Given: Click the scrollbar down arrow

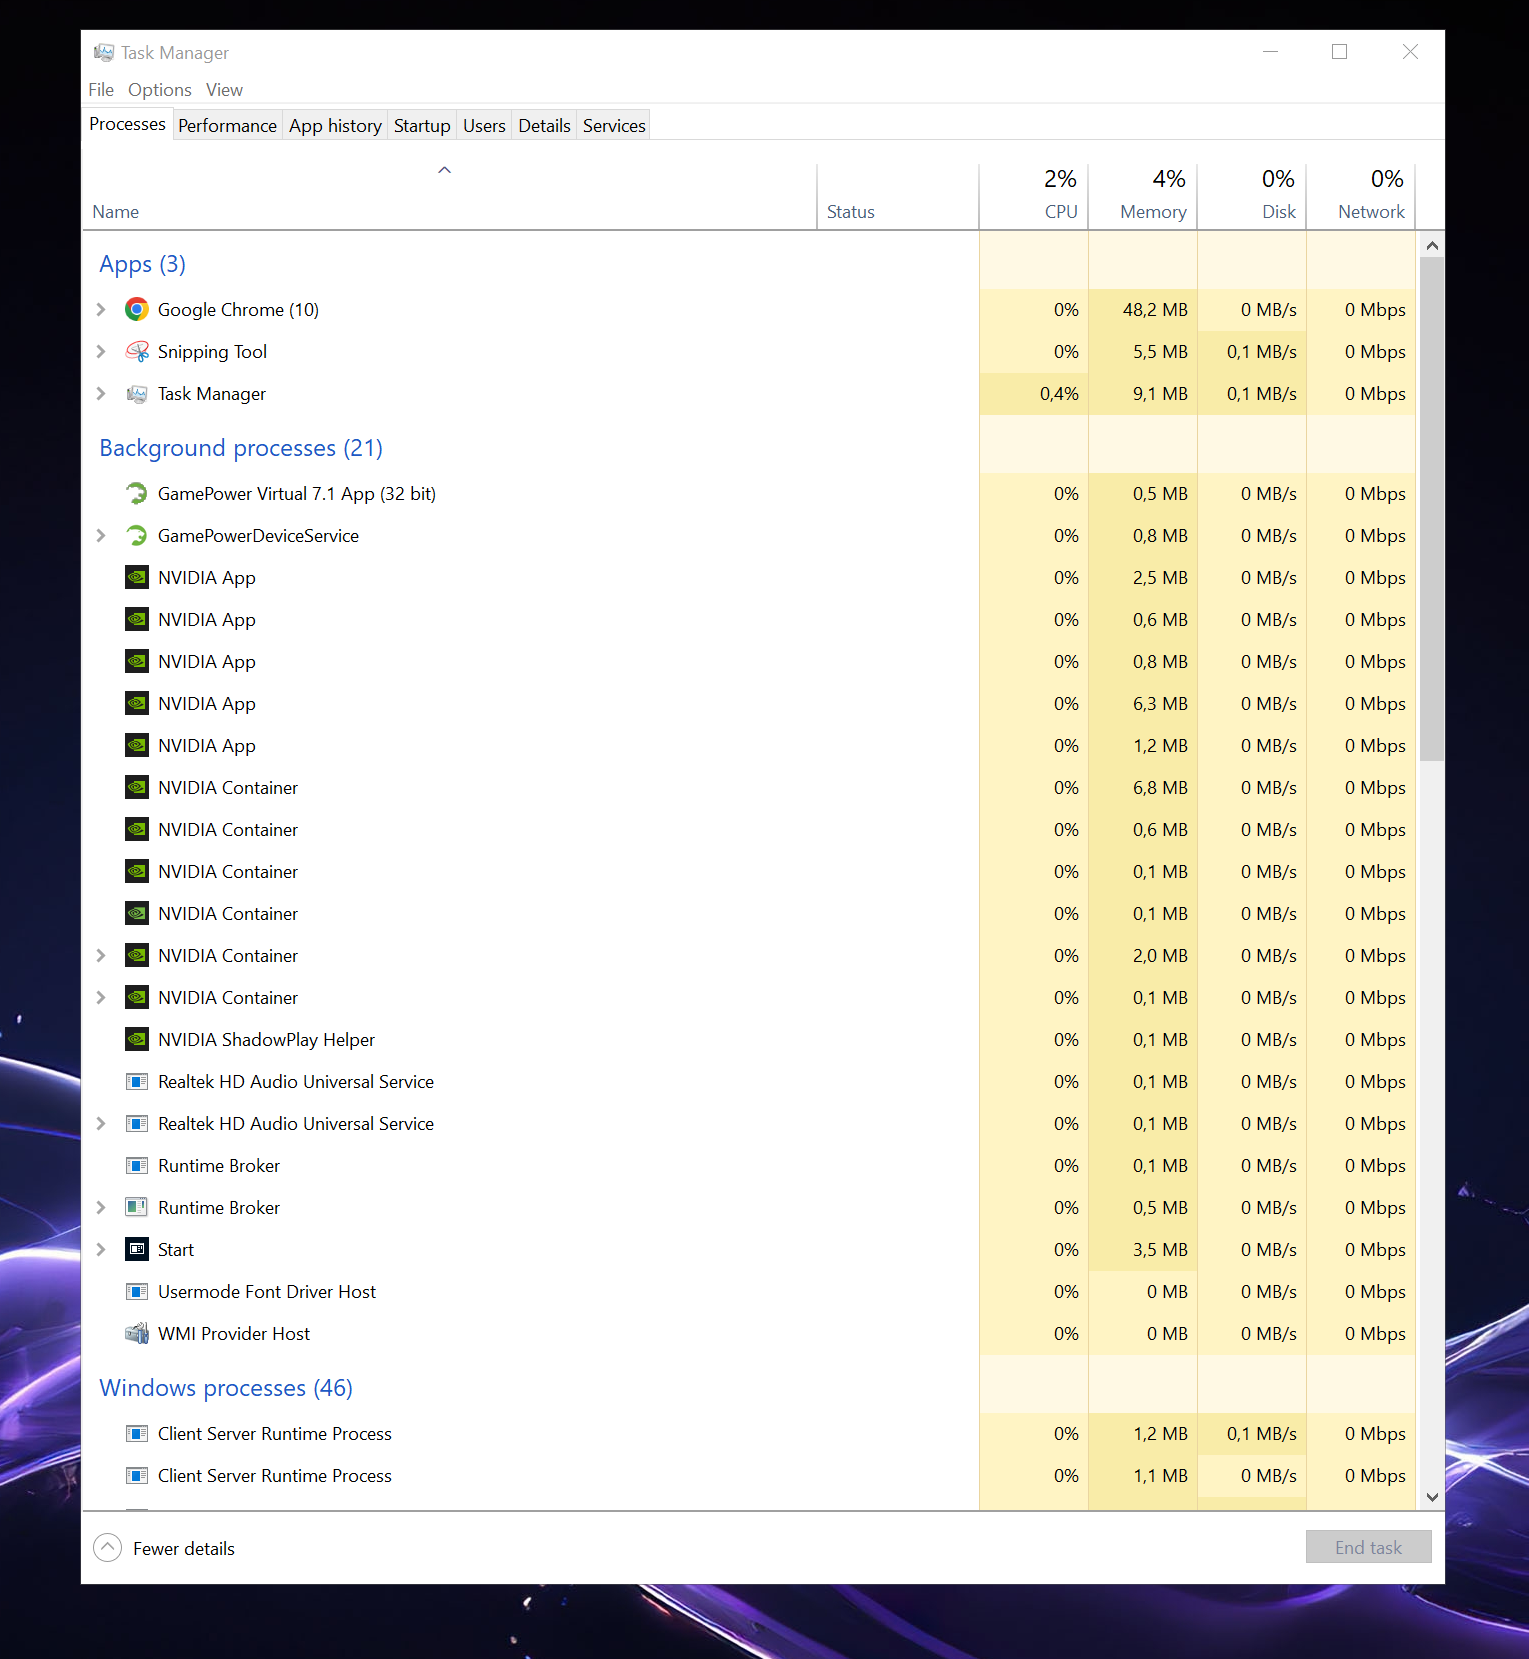Looking at the screenshot, I should (1432, 1497).
